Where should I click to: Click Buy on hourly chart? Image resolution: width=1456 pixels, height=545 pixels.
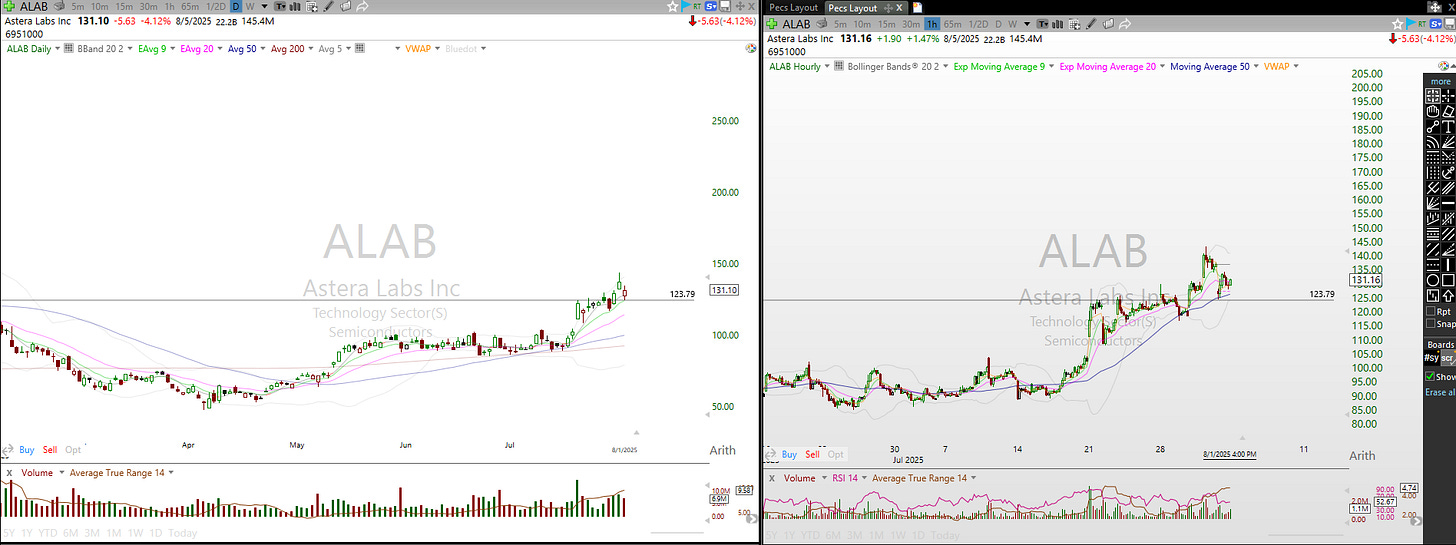[789, 454]
